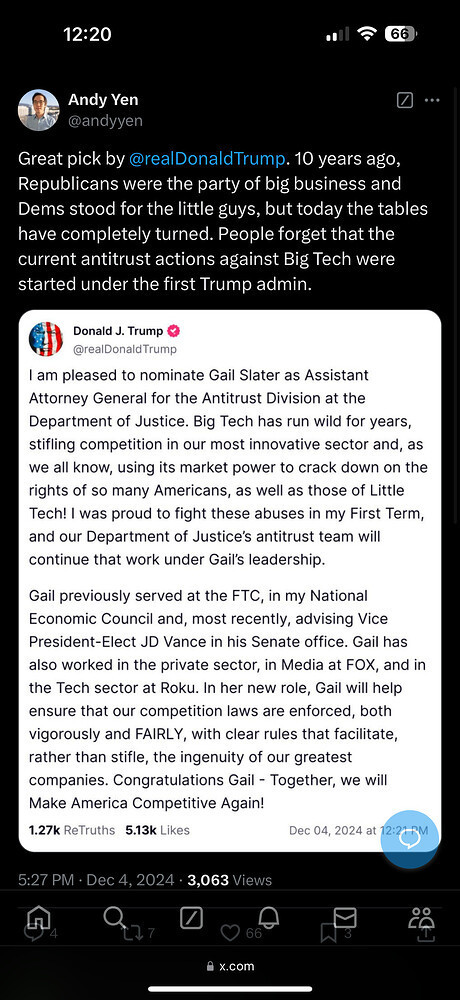
Task: Open the three-dot more menu on post
Action: pos(432,100)
